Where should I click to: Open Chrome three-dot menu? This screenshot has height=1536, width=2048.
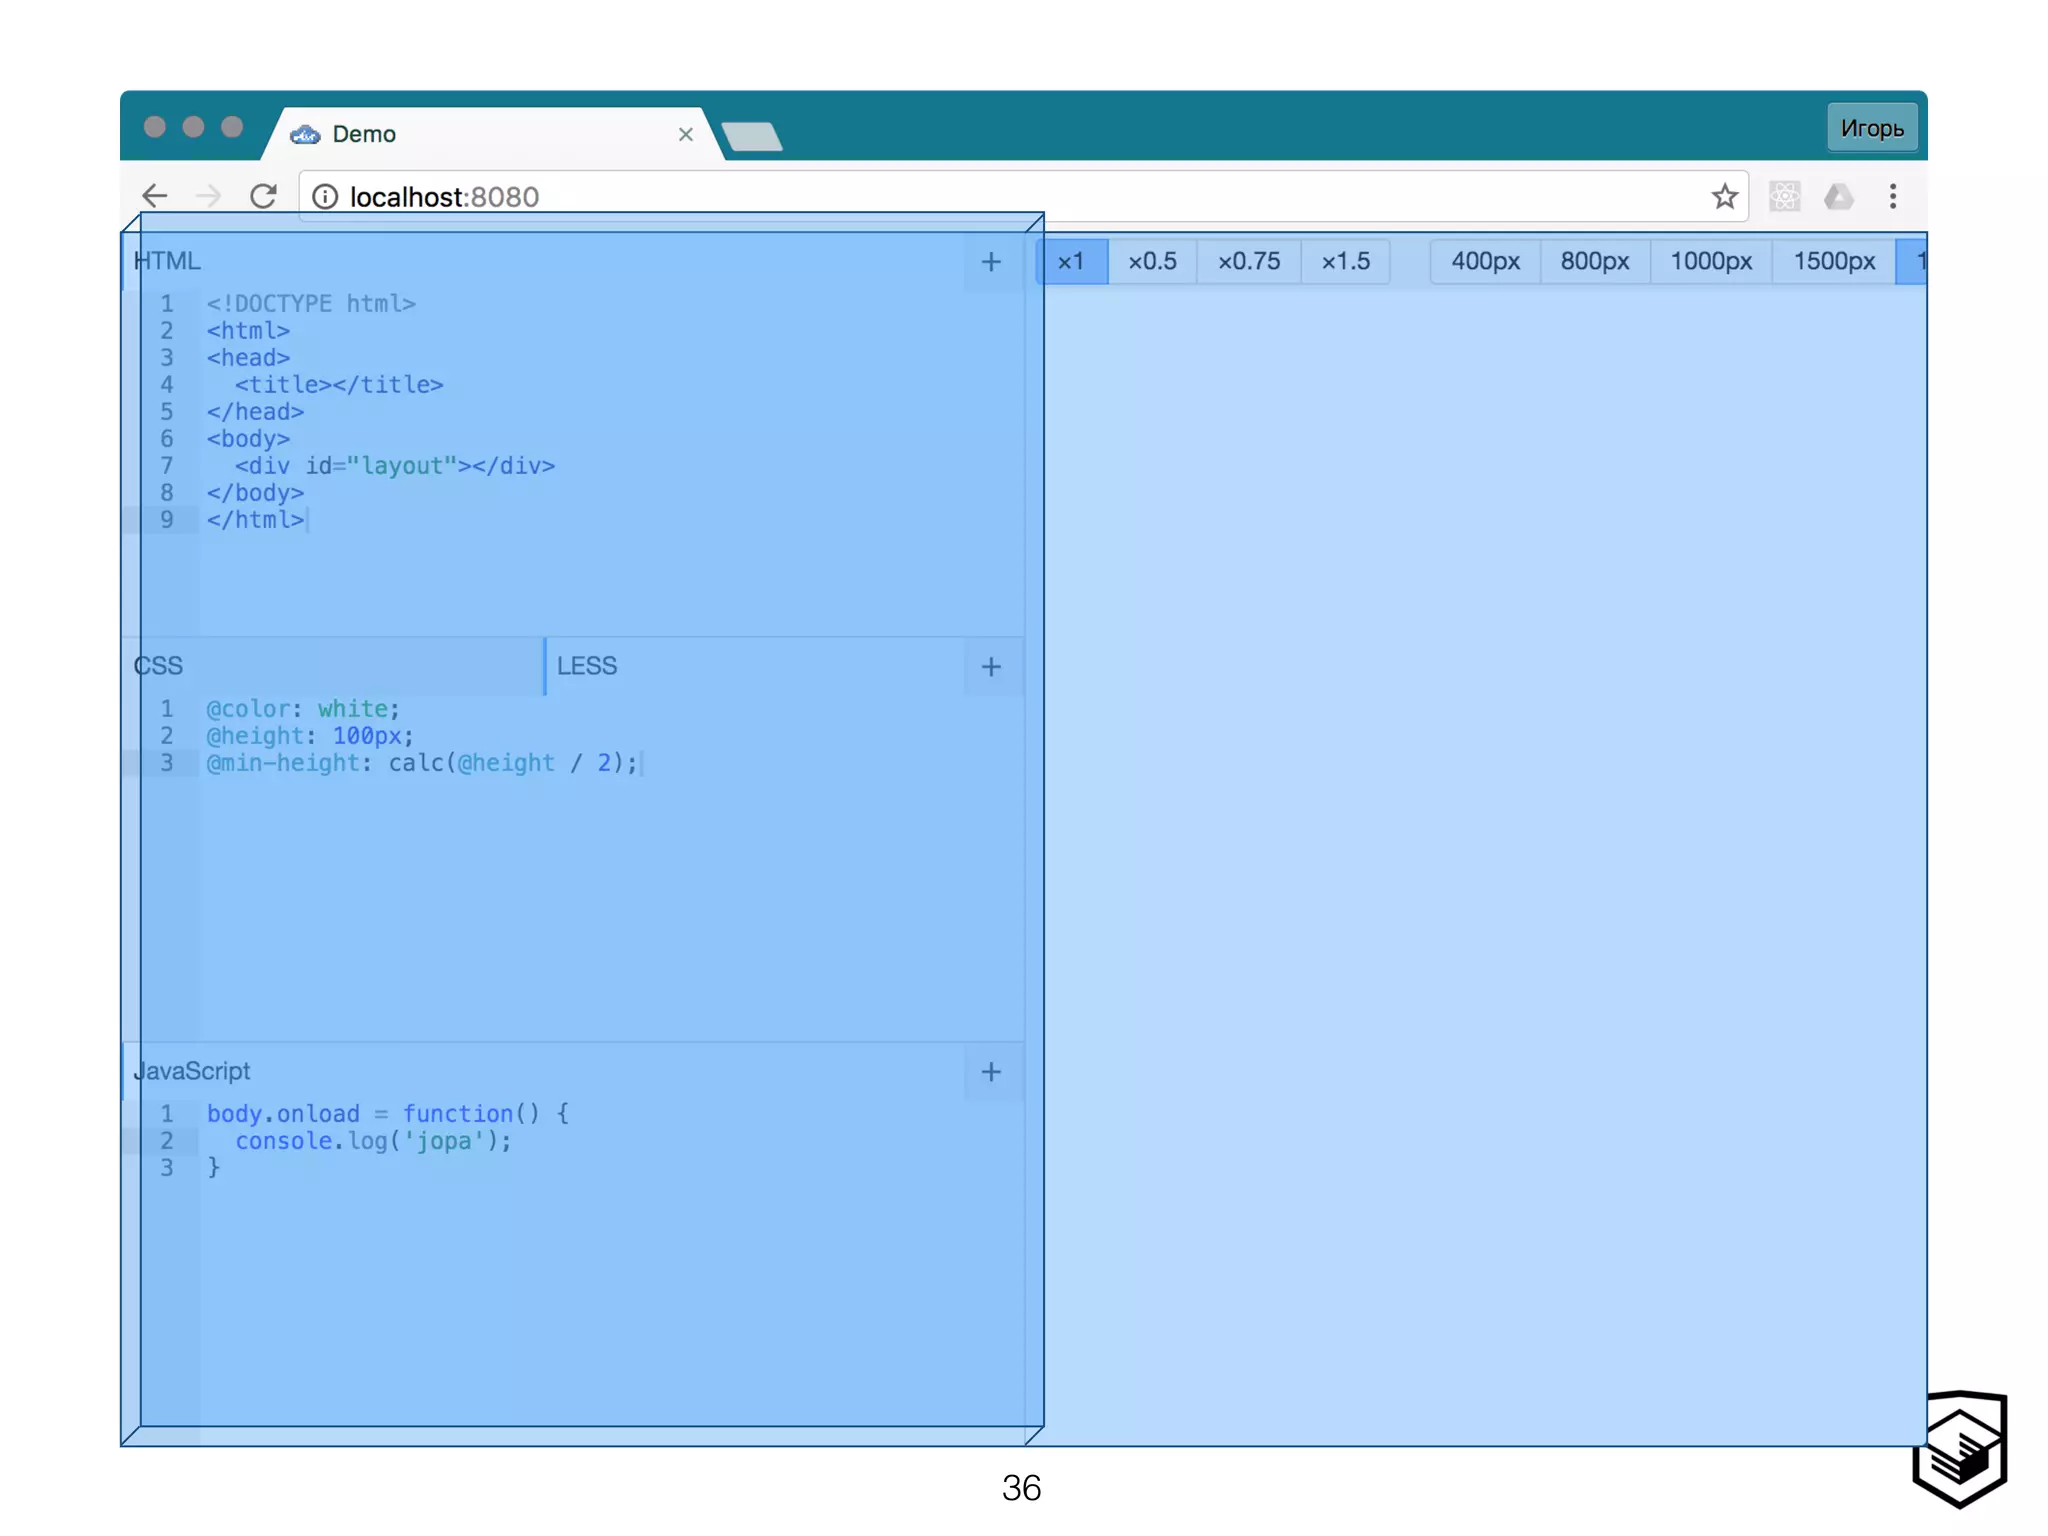(x=1892, y=196)
